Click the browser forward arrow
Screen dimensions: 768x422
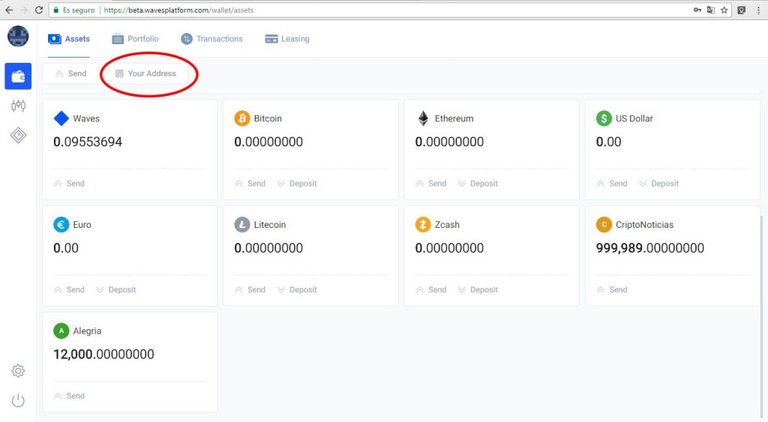coord(24,10)
